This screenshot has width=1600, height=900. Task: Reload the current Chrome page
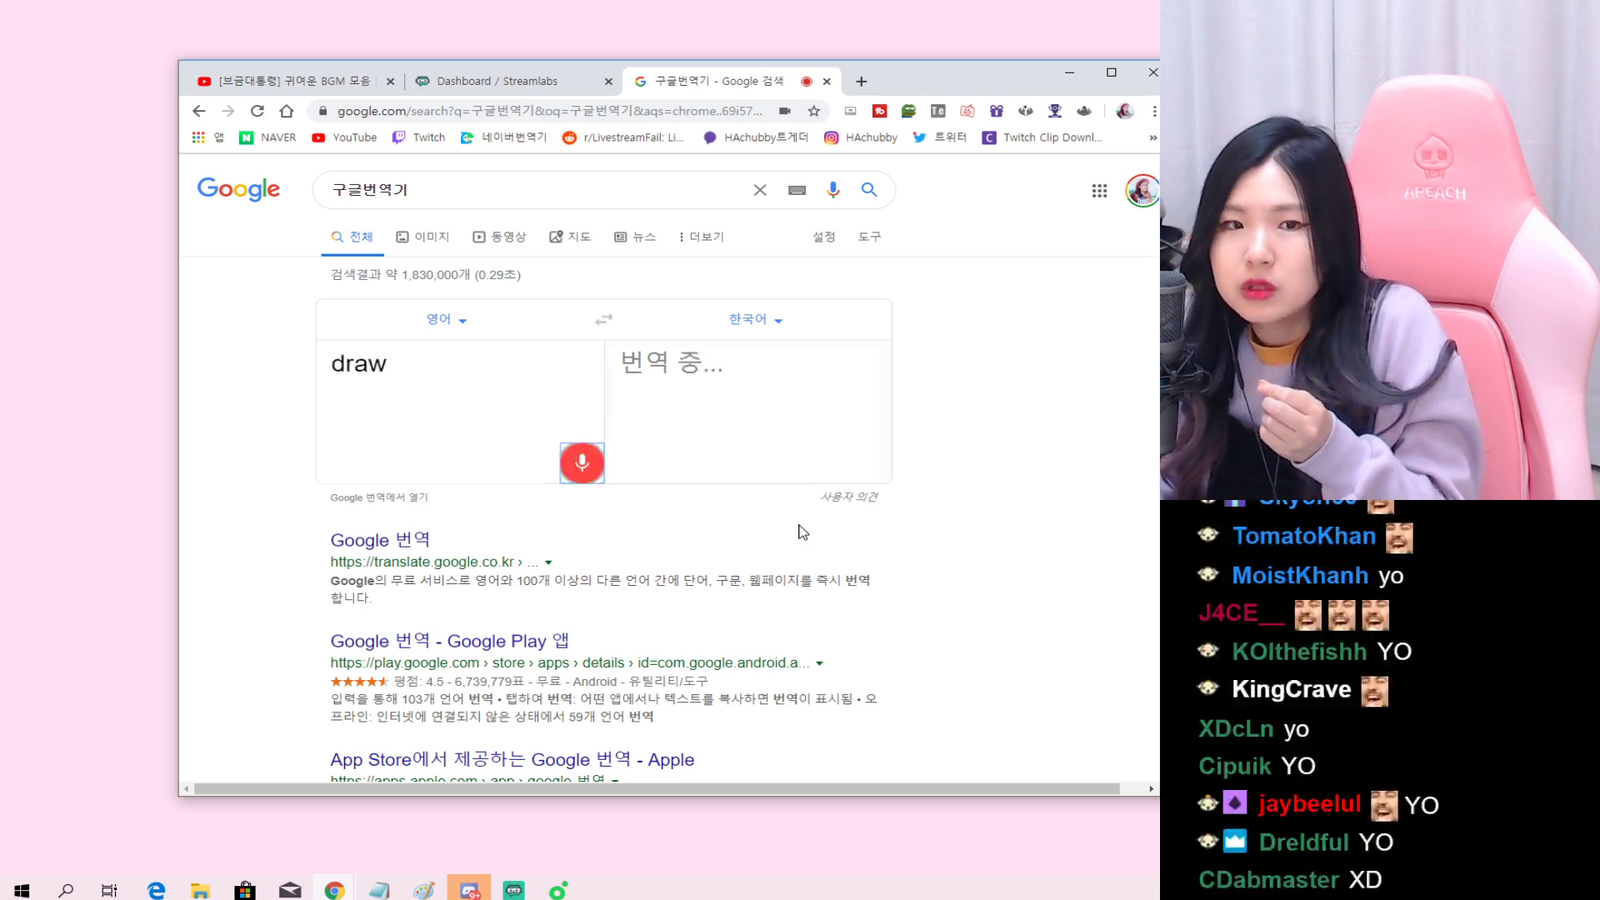coord(257,111)
